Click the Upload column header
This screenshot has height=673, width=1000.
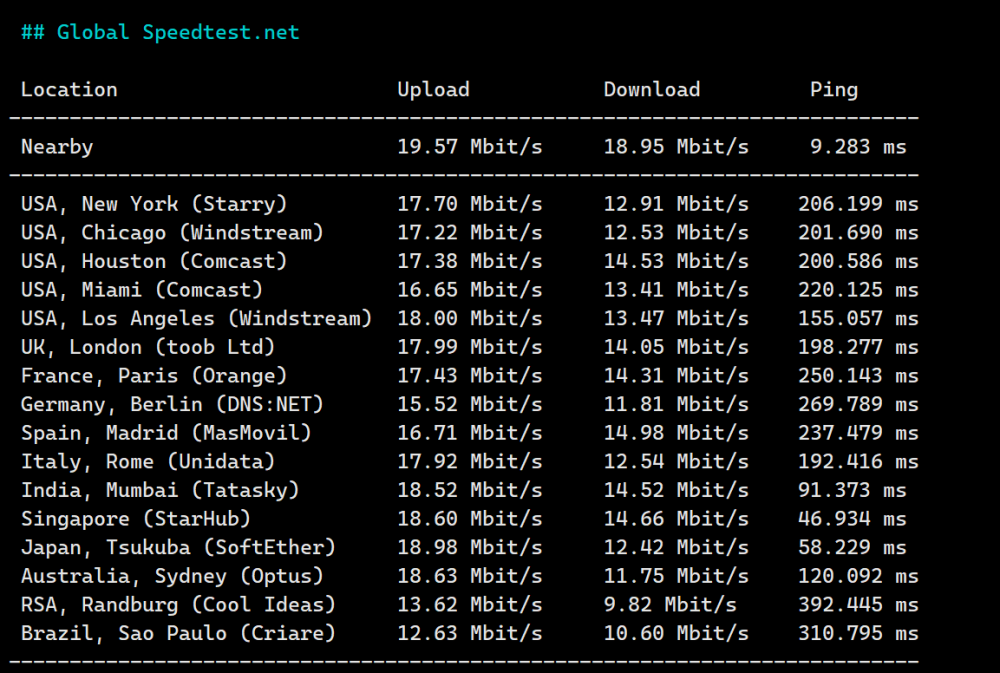tap(433, 89)
